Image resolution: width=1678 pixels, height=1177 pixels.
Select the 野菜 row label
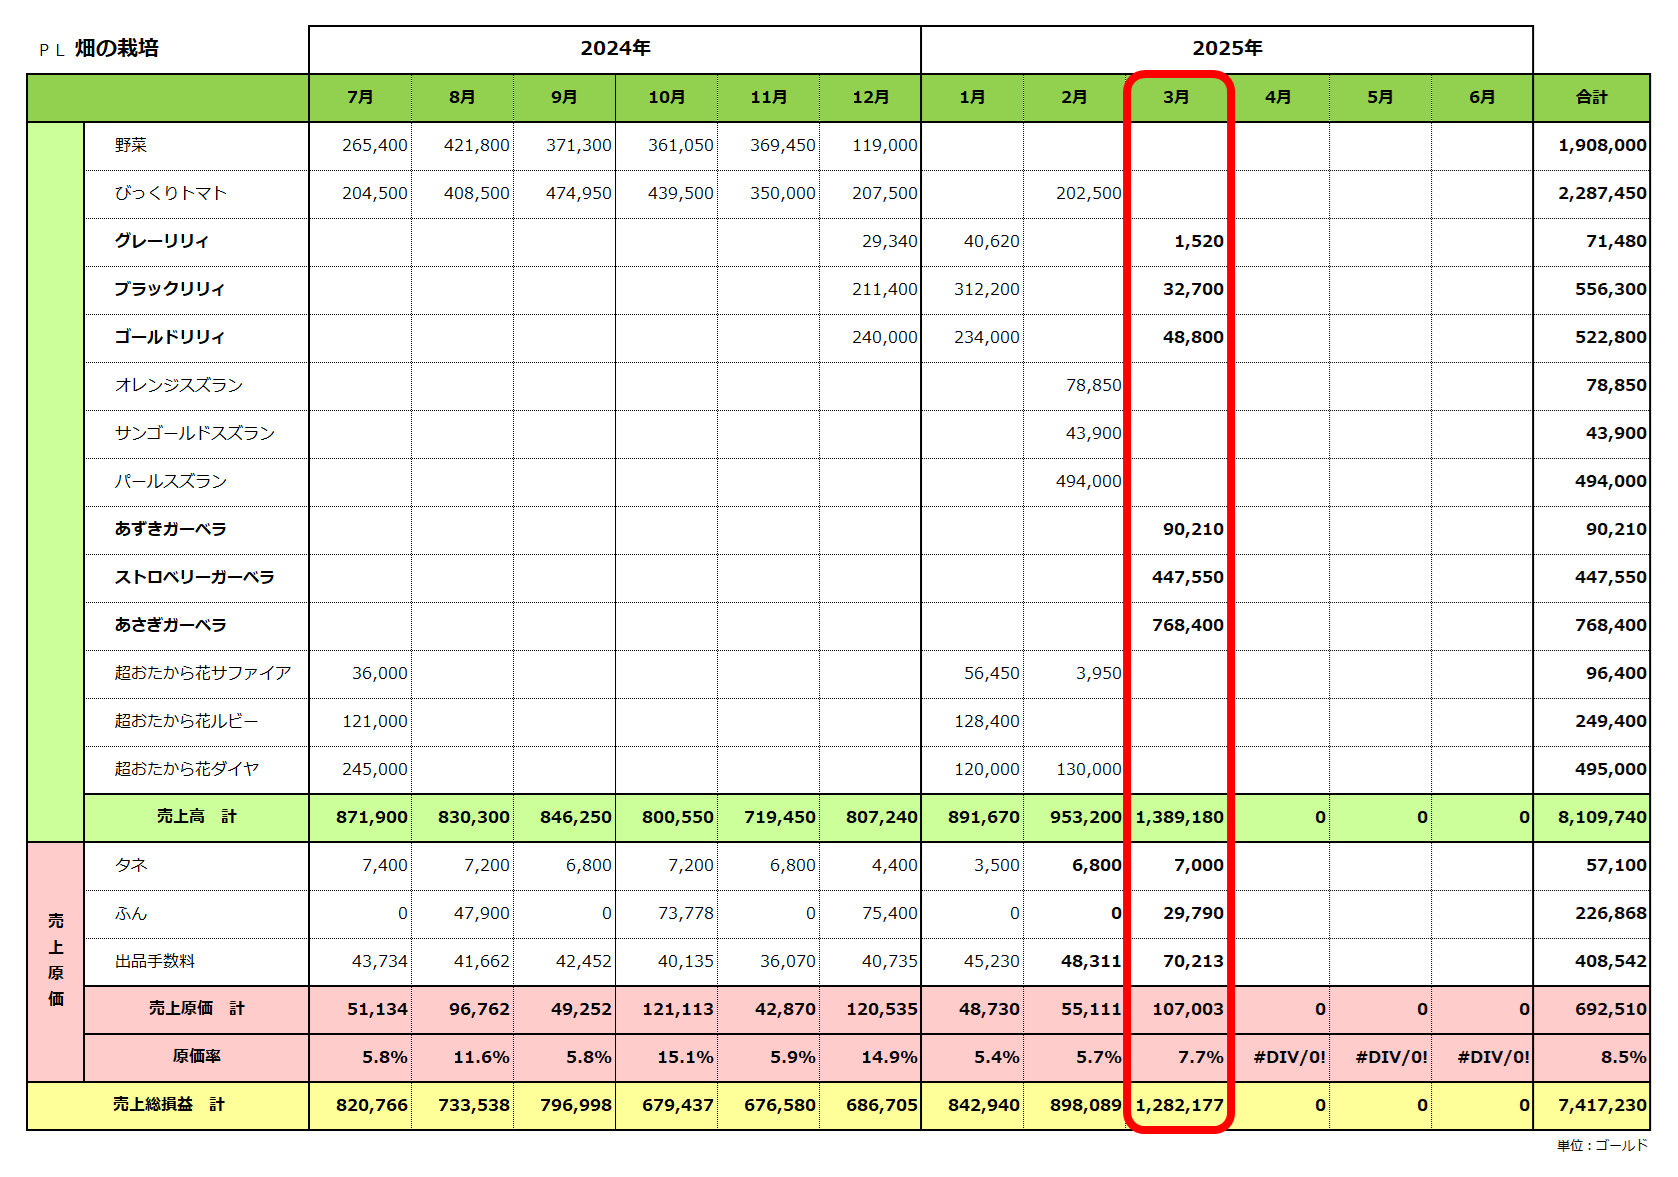pos(131,145)
